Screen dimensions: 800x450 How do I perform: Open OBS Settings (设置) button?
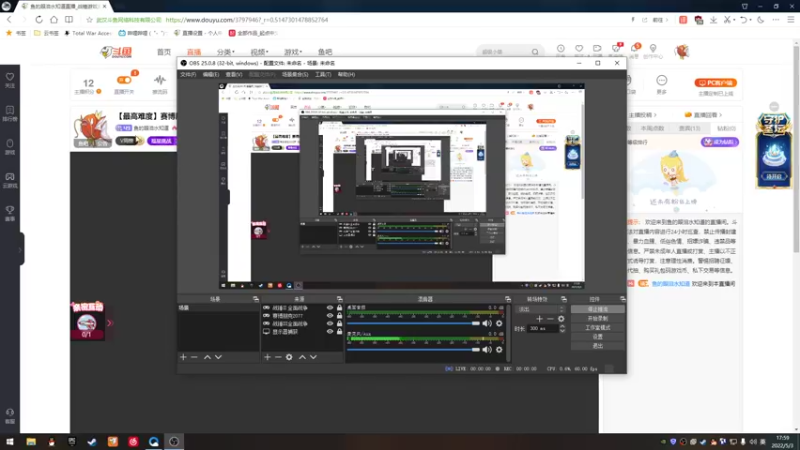(x=597, y=337)
